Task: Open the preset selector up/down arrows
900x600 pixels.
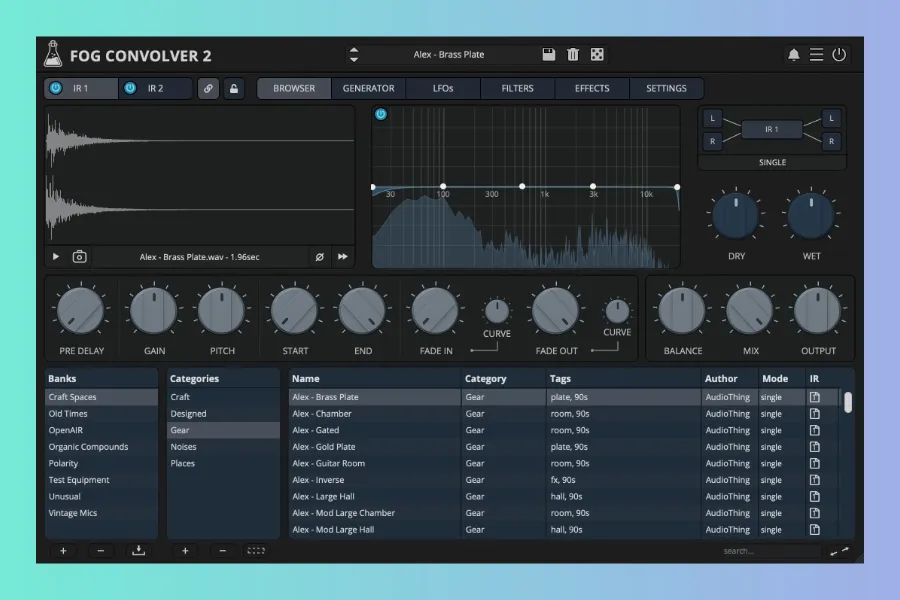Action: pyautogui.click(x=353, y=55)
